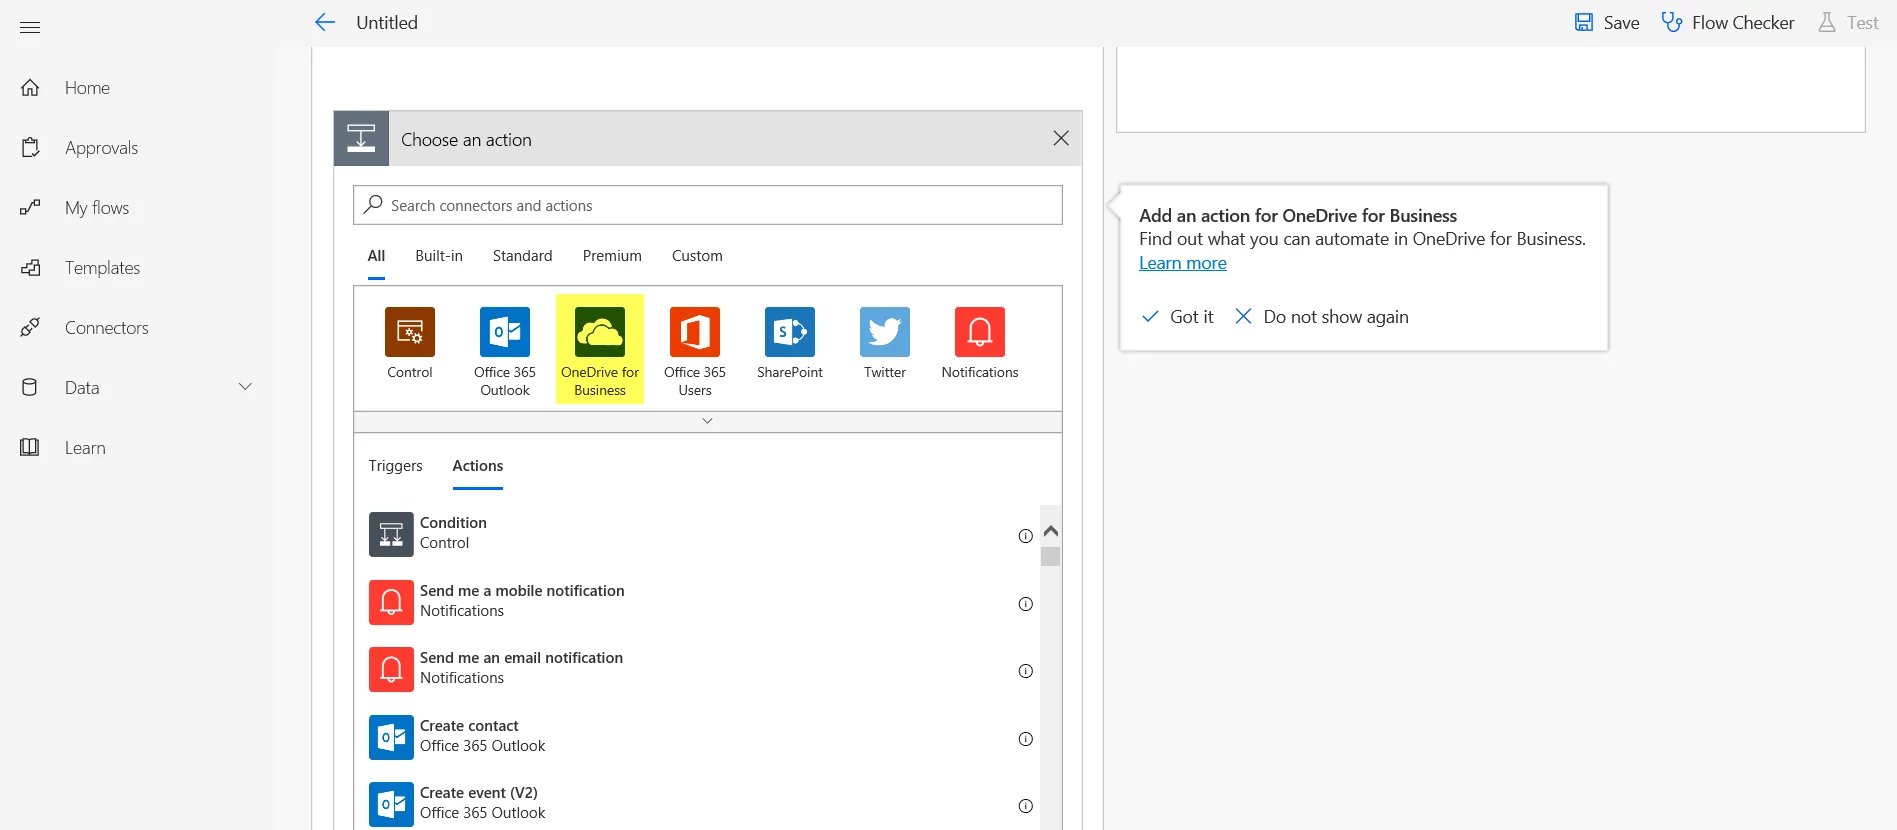Click the Choose an action header icon
The image size is (1897, 830).
(361, 139)
